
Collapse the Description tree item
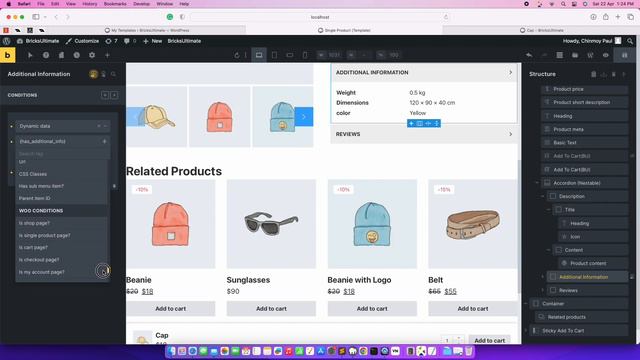[543, 196]
